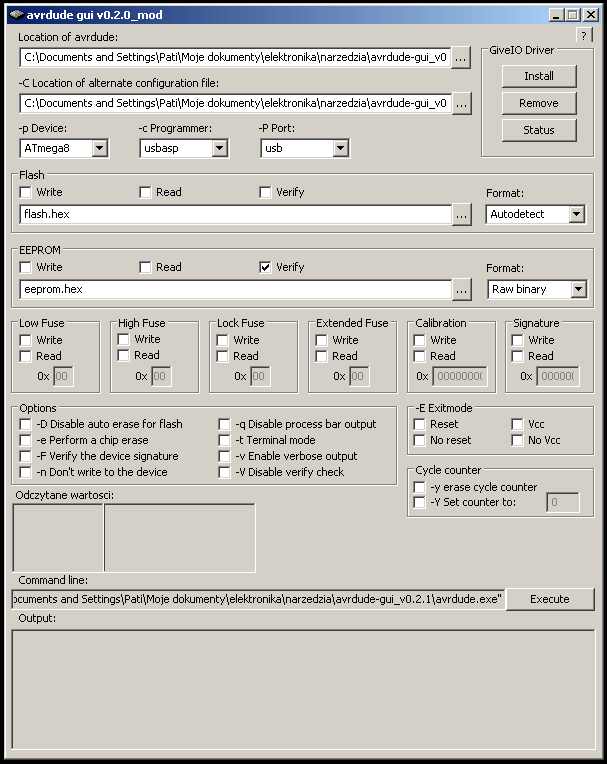Enable -q Disable process bar output

(225, 424)
